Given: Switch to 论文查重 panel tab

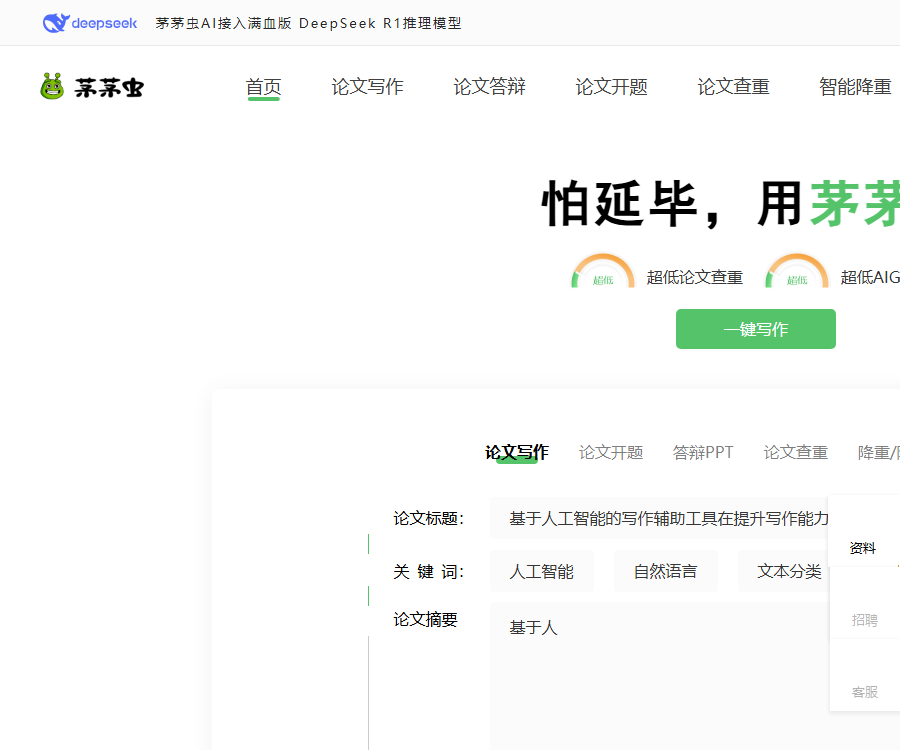Looking at the screenshot, I should click(796, 452).
